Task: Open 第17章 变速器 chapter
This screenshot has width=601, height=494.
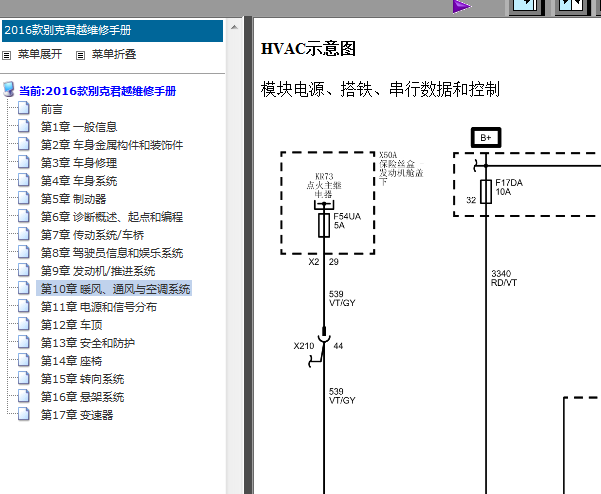Action: [x=77, y=415]
